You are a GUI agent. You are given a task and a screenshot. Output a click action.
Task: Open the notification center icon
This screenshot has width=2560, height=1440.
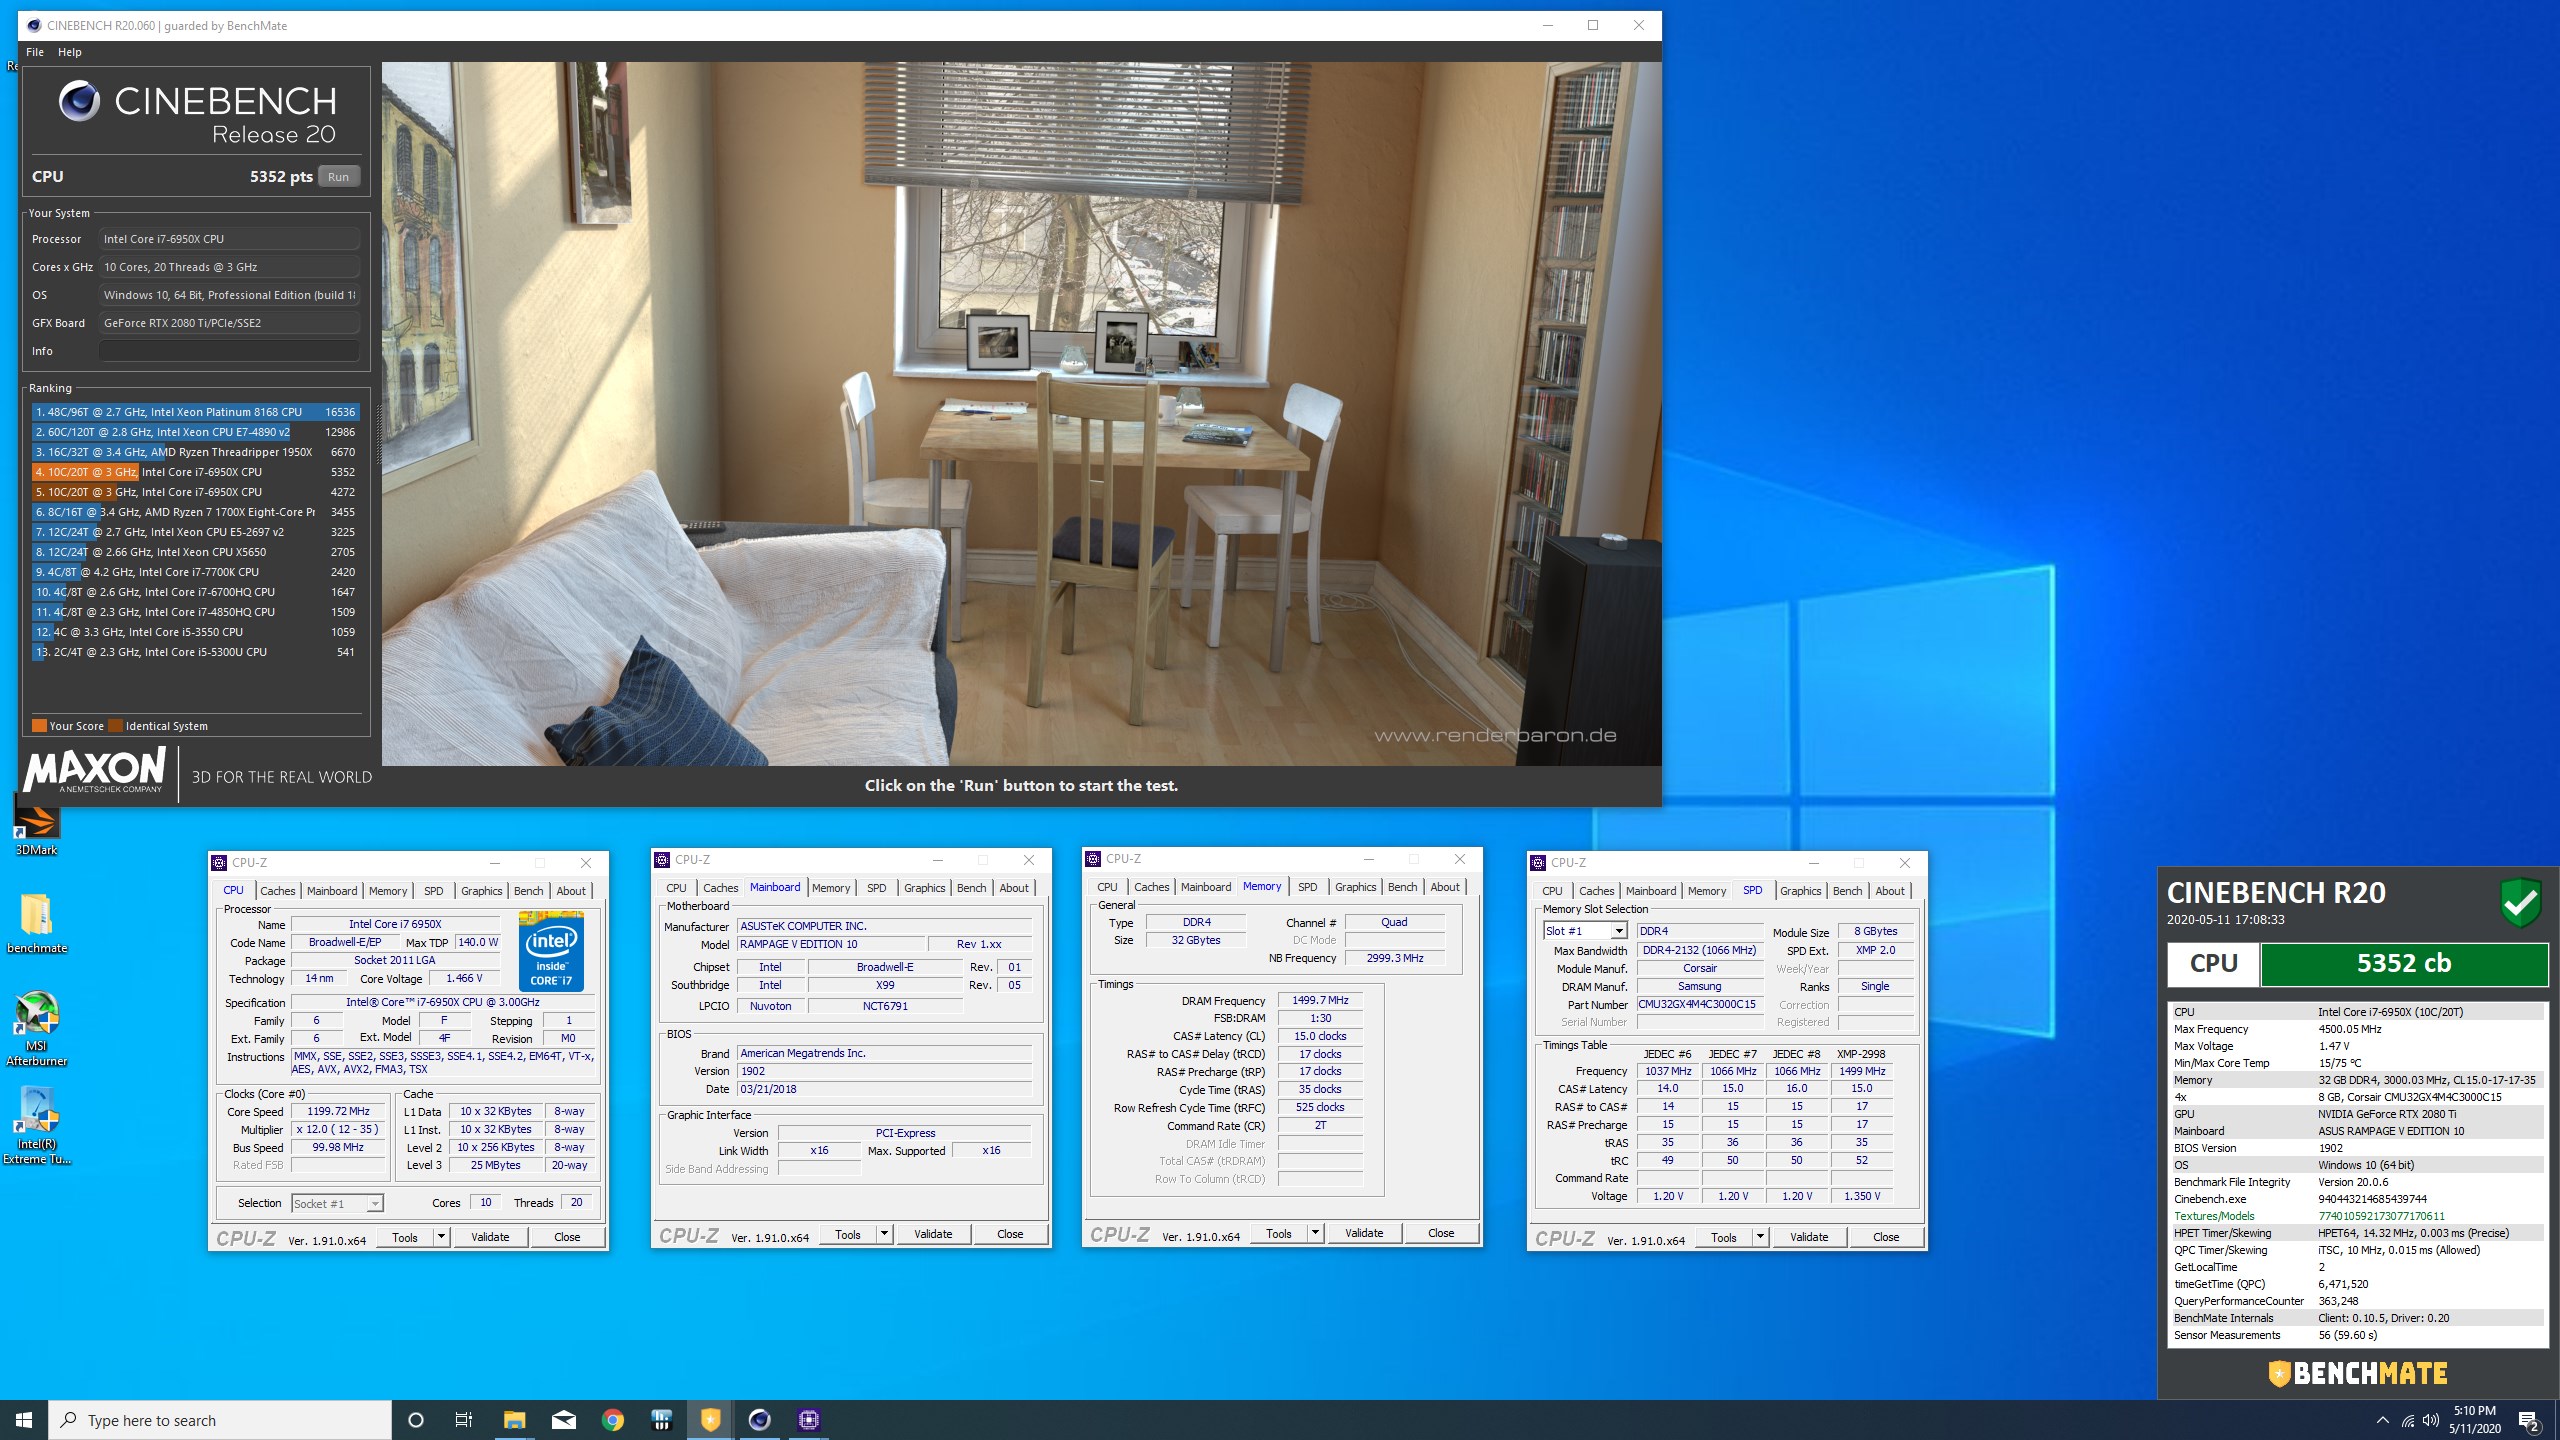click(x=2529, y=1420)
